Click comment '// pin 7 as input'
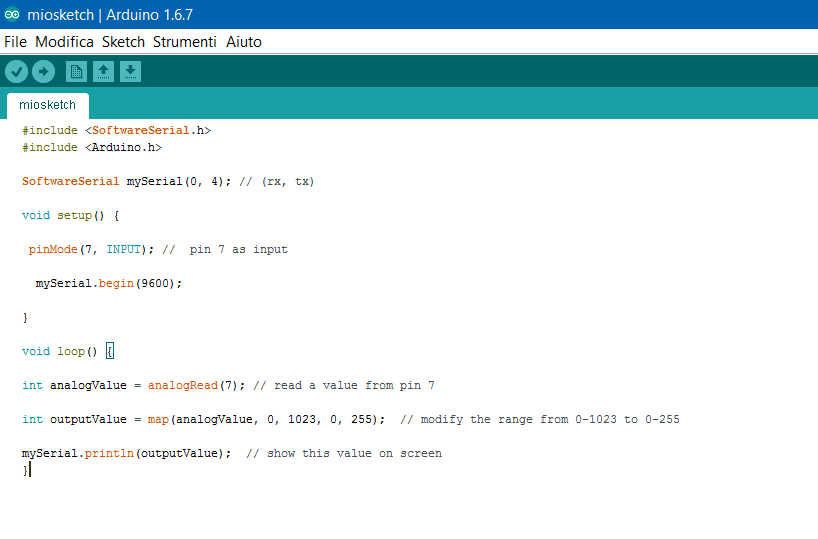 [225, 249]
